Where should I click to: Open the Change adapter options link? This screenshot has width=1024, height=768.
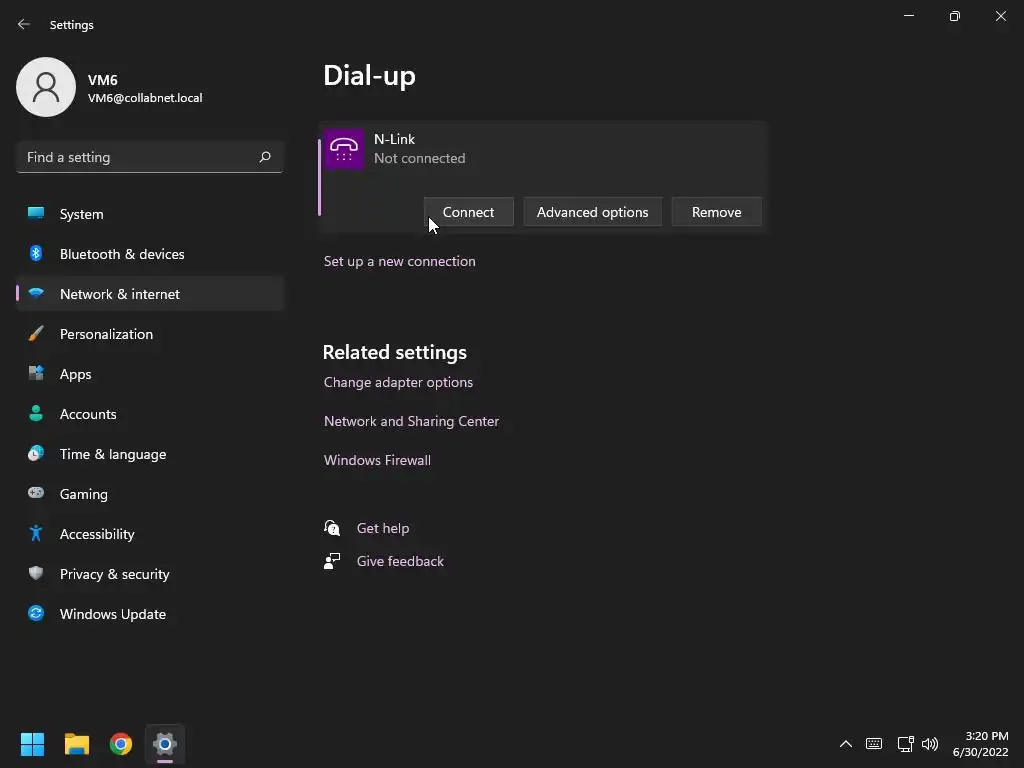[398, 382]
